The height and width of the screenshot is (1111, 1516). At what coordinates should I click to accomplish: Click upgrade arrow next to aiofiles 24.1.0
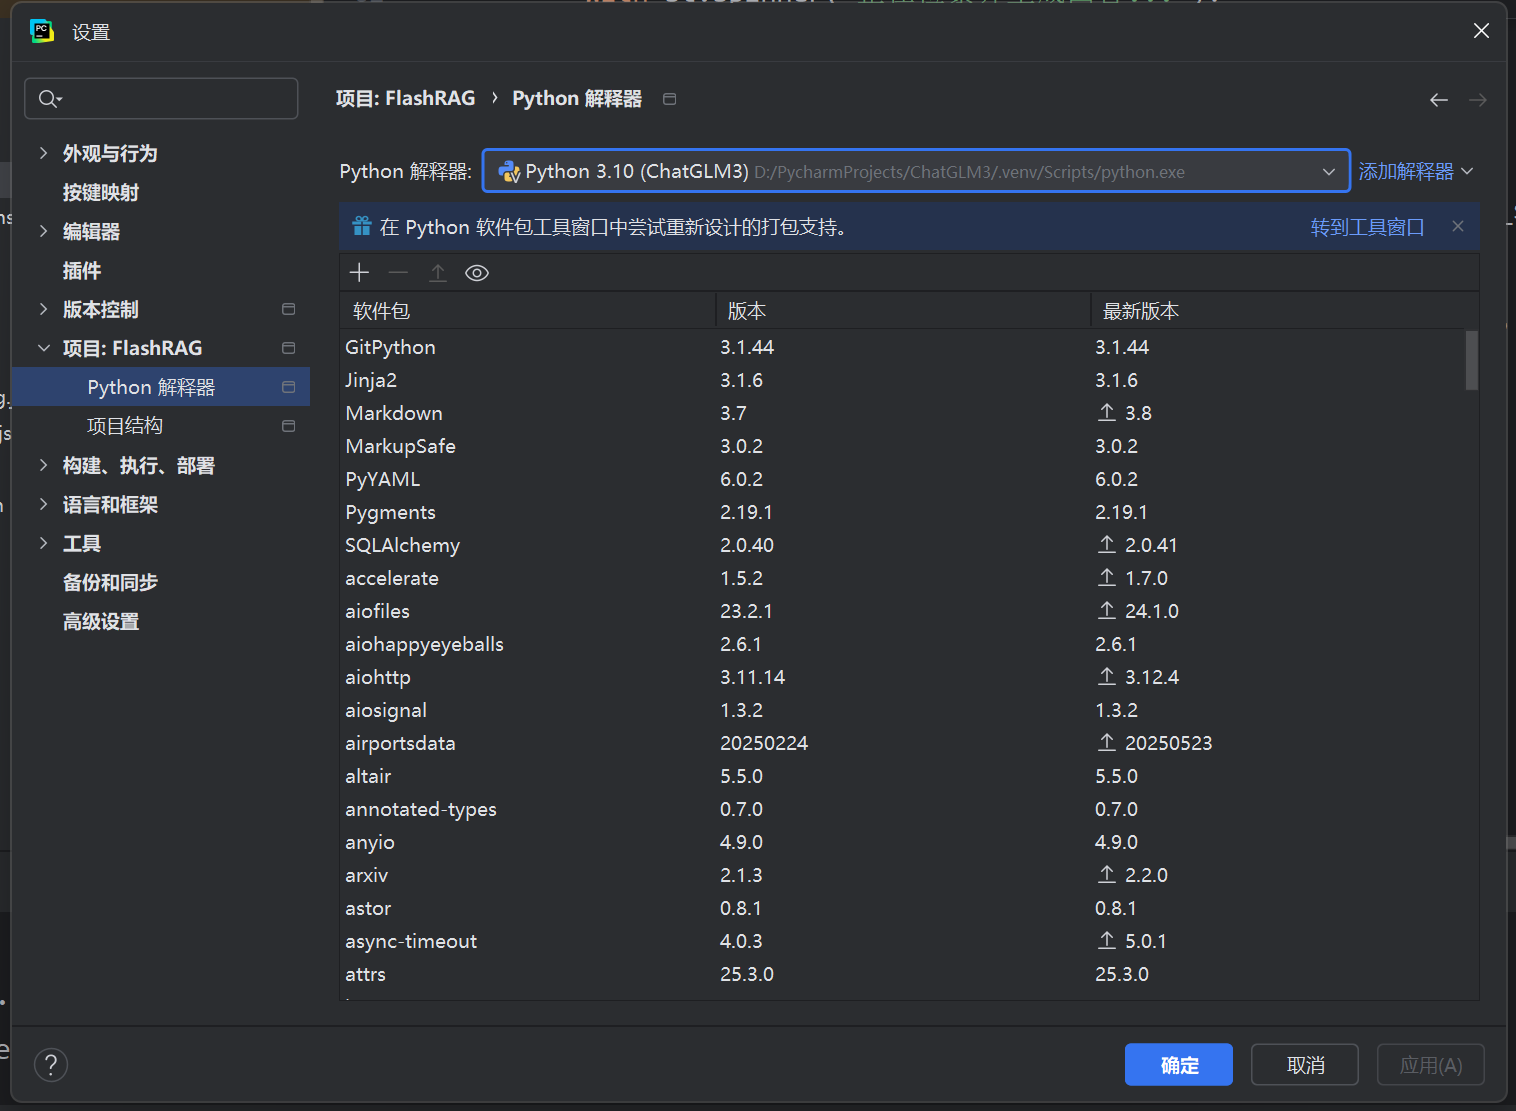[x=1107, y=611]
